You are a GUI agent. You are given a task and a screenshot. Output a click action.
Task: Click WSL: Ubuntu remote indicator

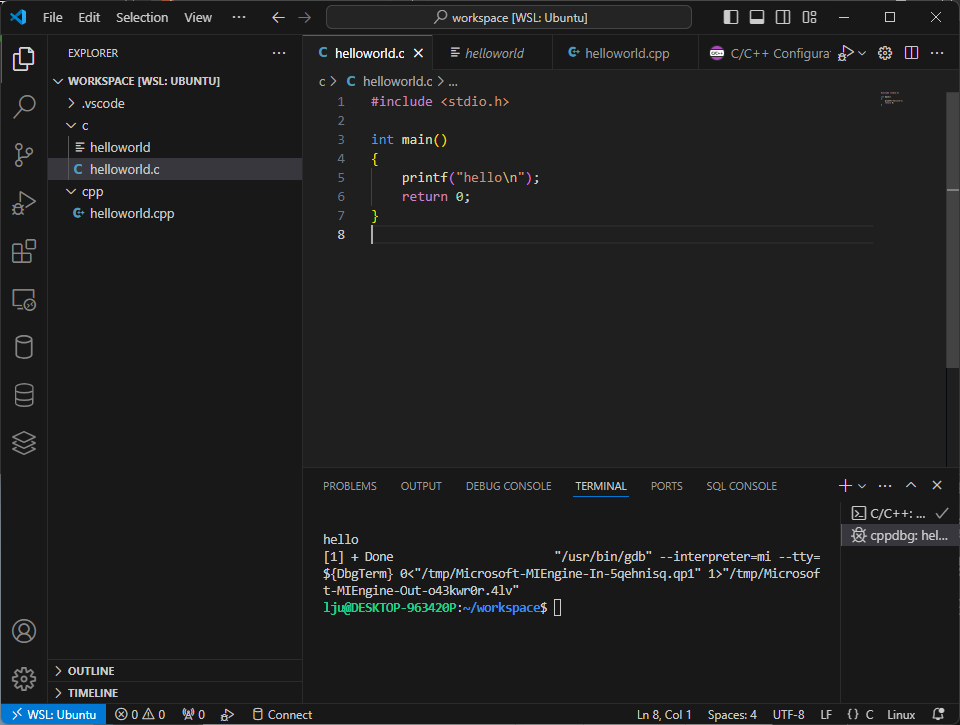[53, 715]
